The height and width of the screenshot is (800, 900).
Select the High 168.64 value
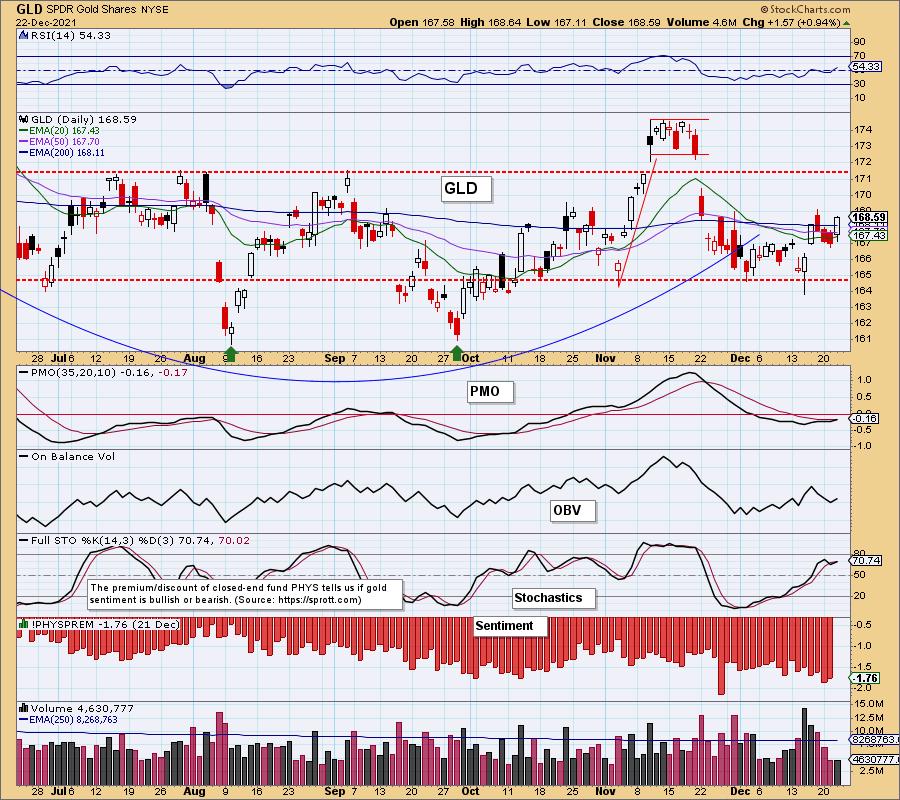(x=490, y=22)
